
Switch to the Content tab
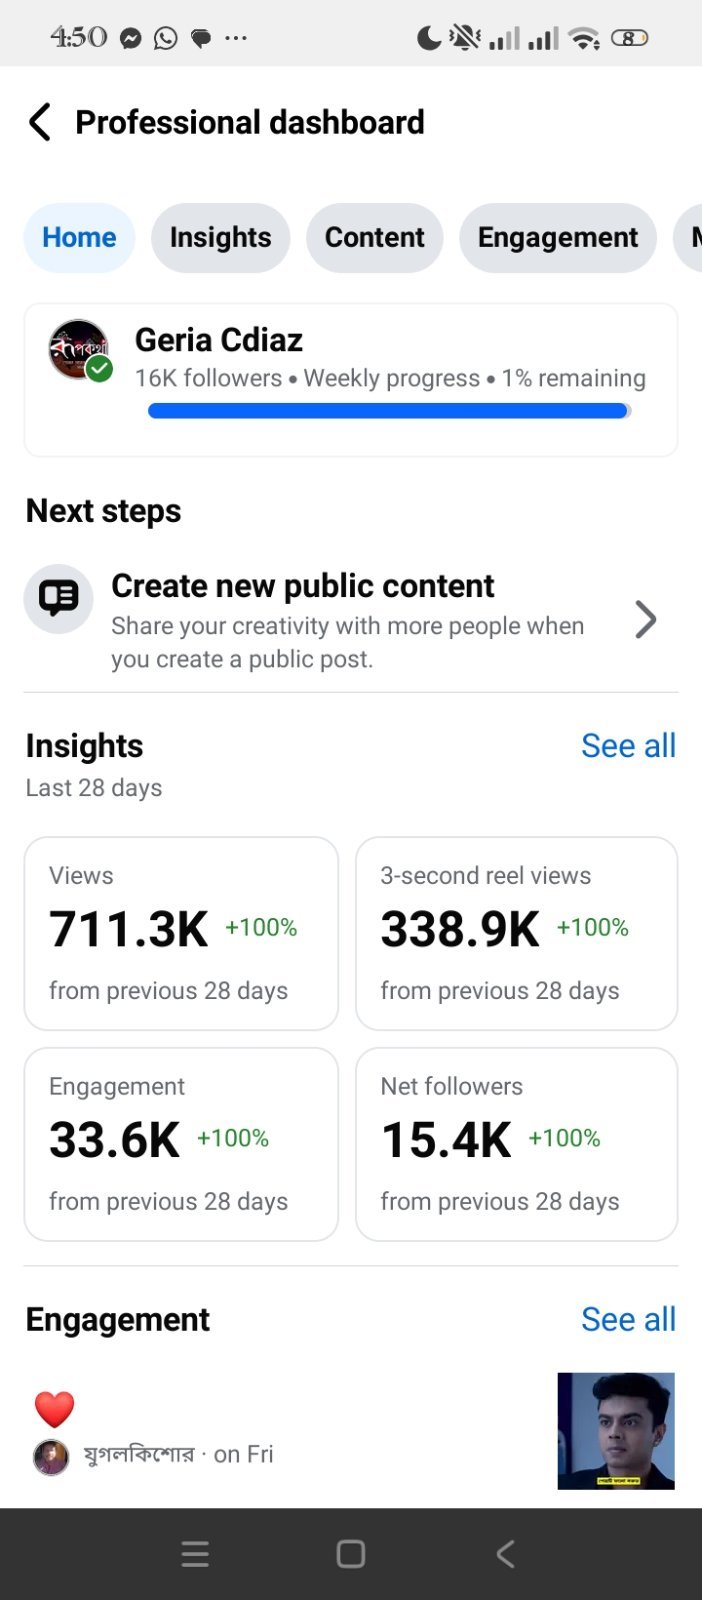tap(374, 238)
